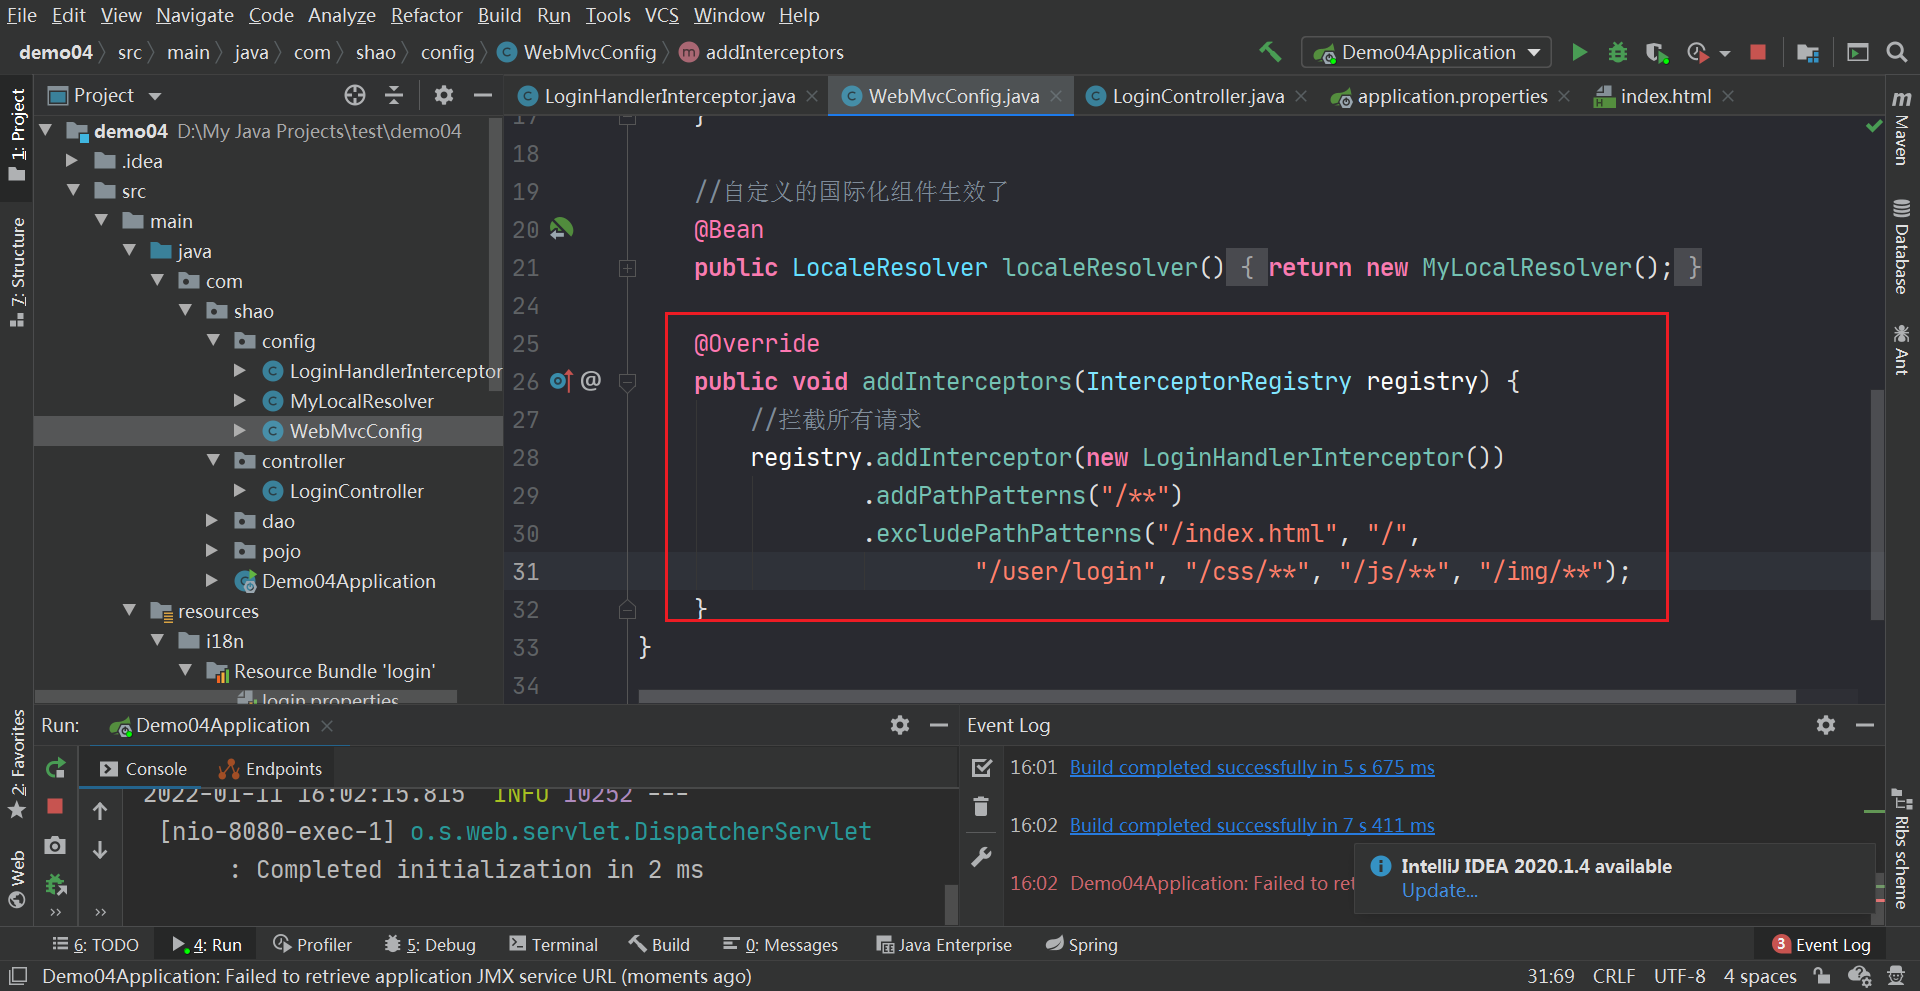Toggle the Web tool window button

[x=17, y=879]
